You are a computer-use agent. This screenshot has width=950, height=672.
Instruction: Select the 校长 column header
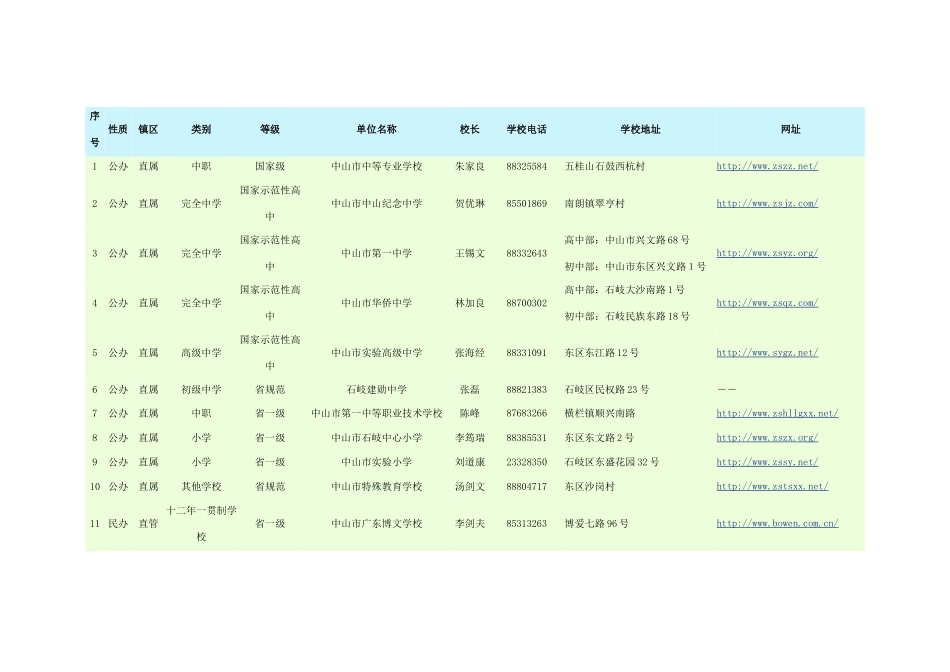point(470,129)
